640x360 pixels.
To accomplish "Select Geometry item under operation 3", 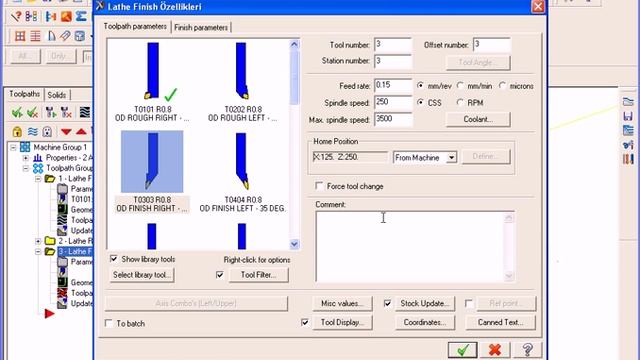I will (x=75, y=282).
